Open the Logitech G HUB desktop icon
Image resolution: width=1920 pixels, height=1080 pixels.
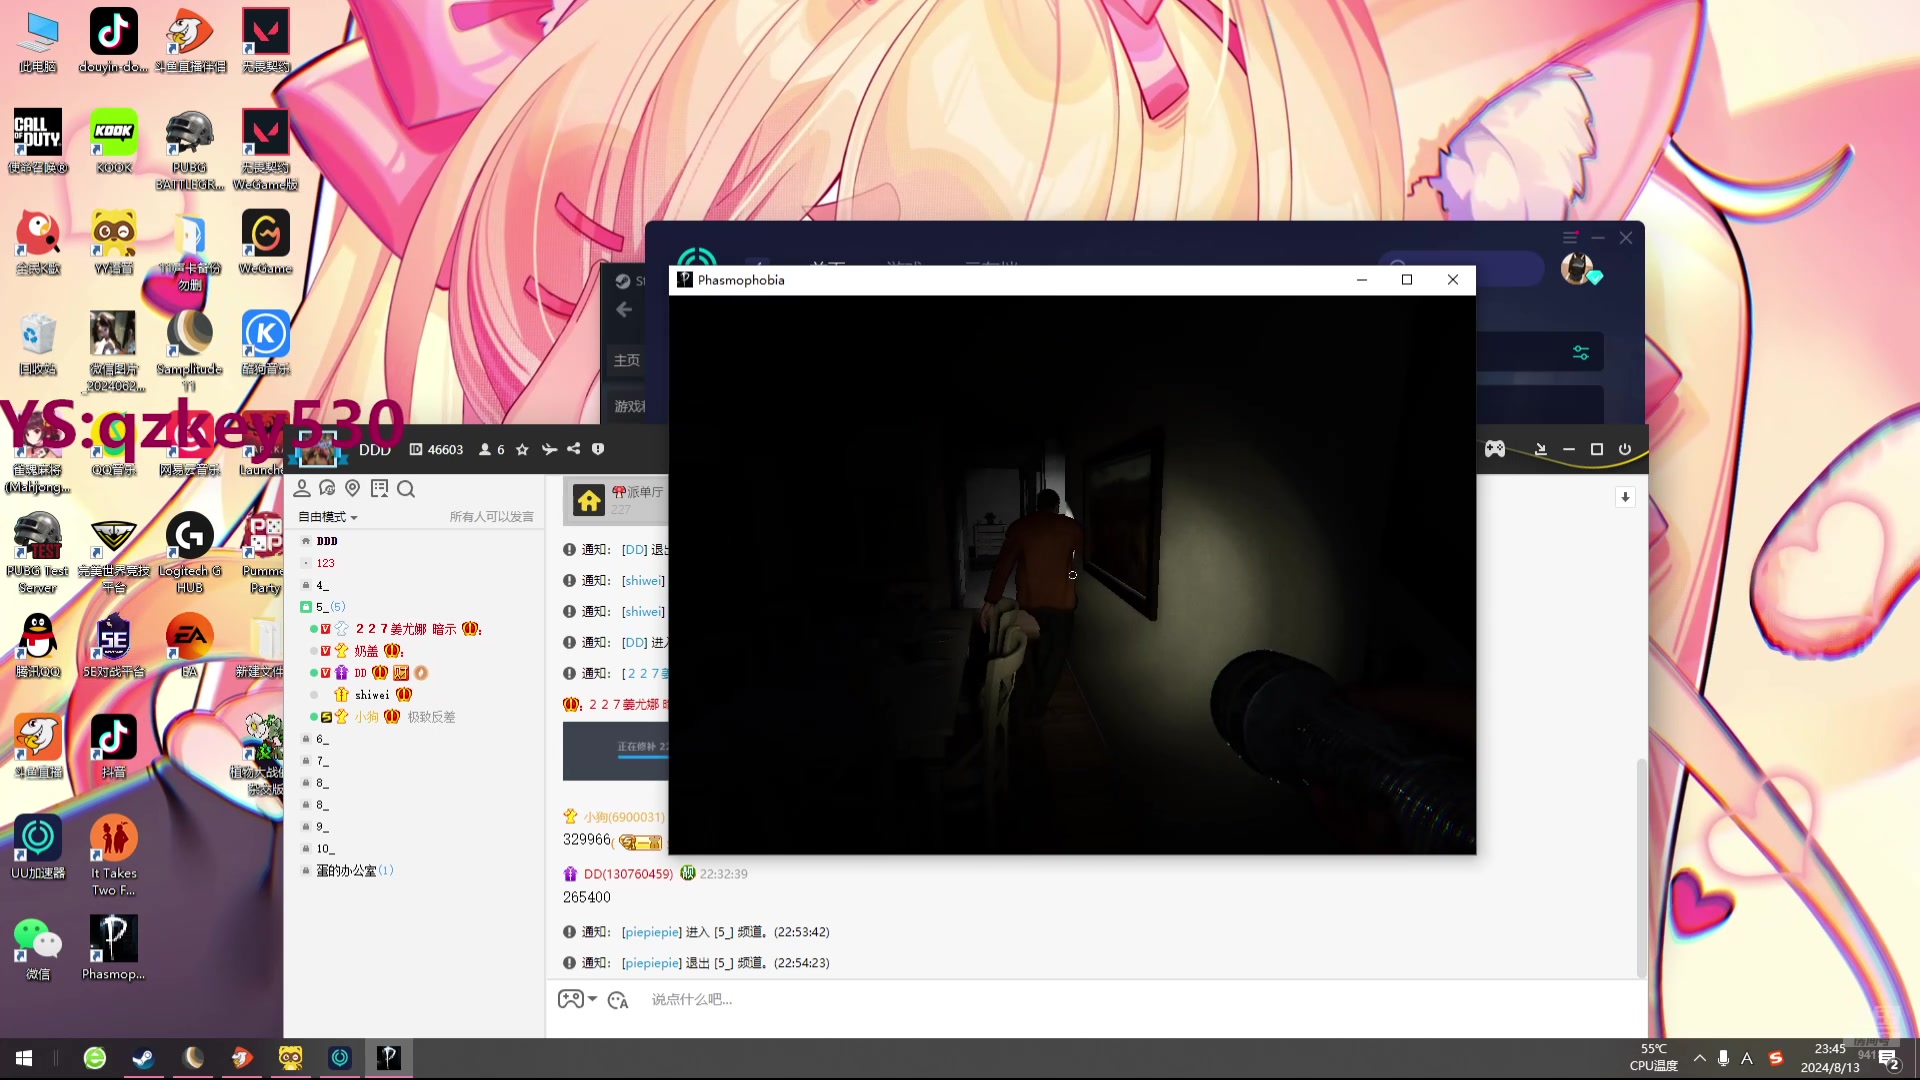(189, 553)
